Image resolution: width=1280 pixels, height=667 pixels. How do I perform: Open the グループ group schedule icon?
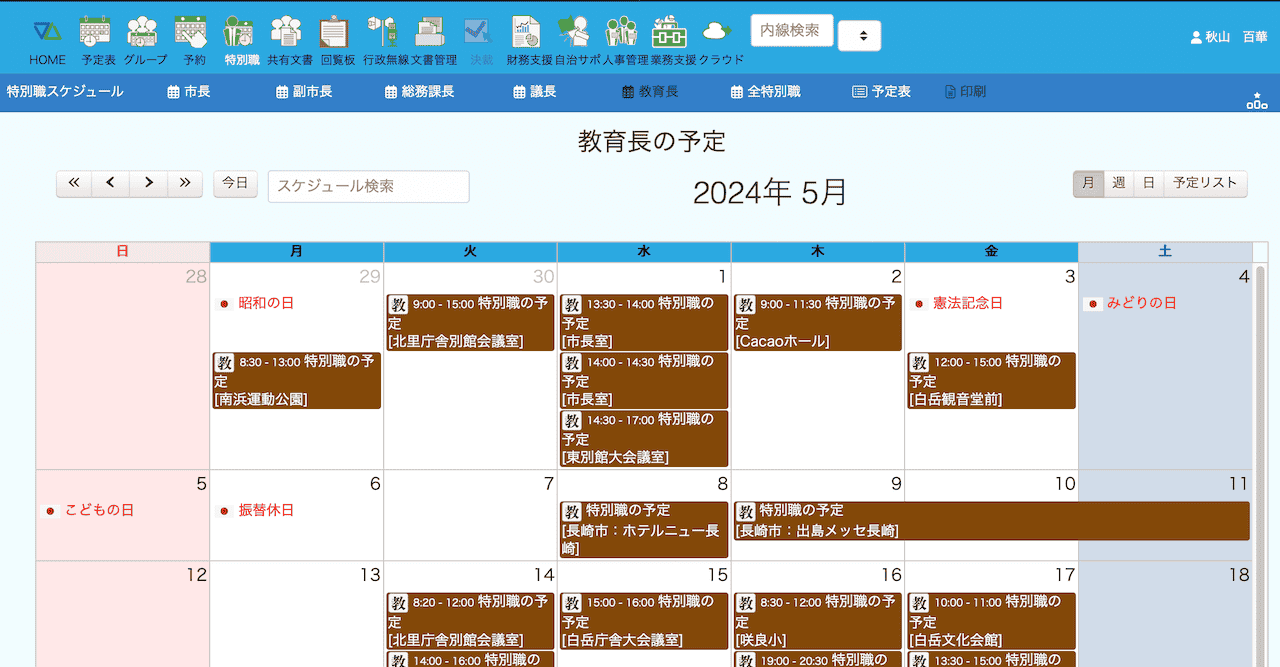click(x=144, y=33)
